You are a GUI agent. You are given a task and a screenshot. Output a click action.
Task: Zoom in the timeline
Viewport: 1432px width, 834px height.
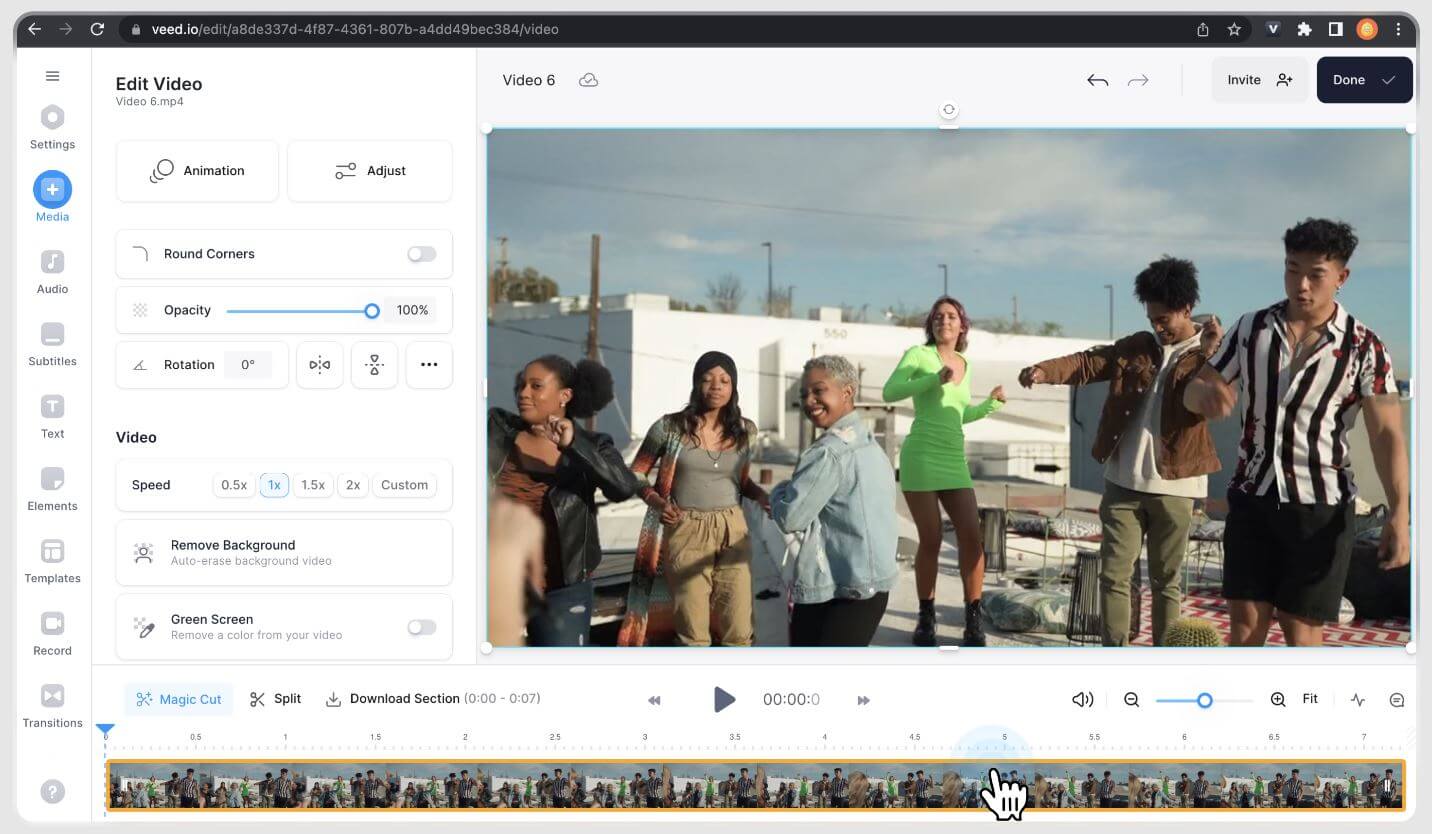tap(1278, 700)
